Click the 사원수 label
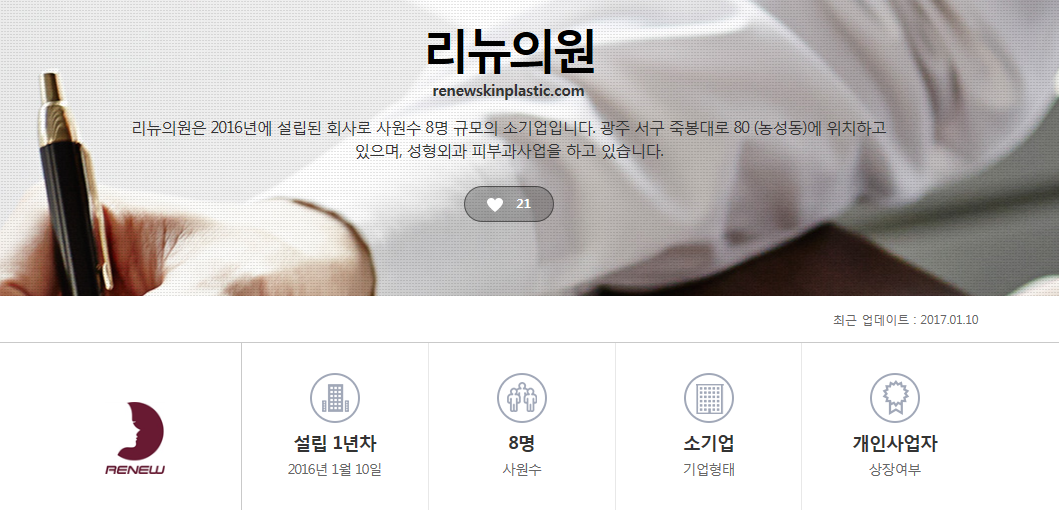The image size is (1059, 510). [x=522, y=469]
